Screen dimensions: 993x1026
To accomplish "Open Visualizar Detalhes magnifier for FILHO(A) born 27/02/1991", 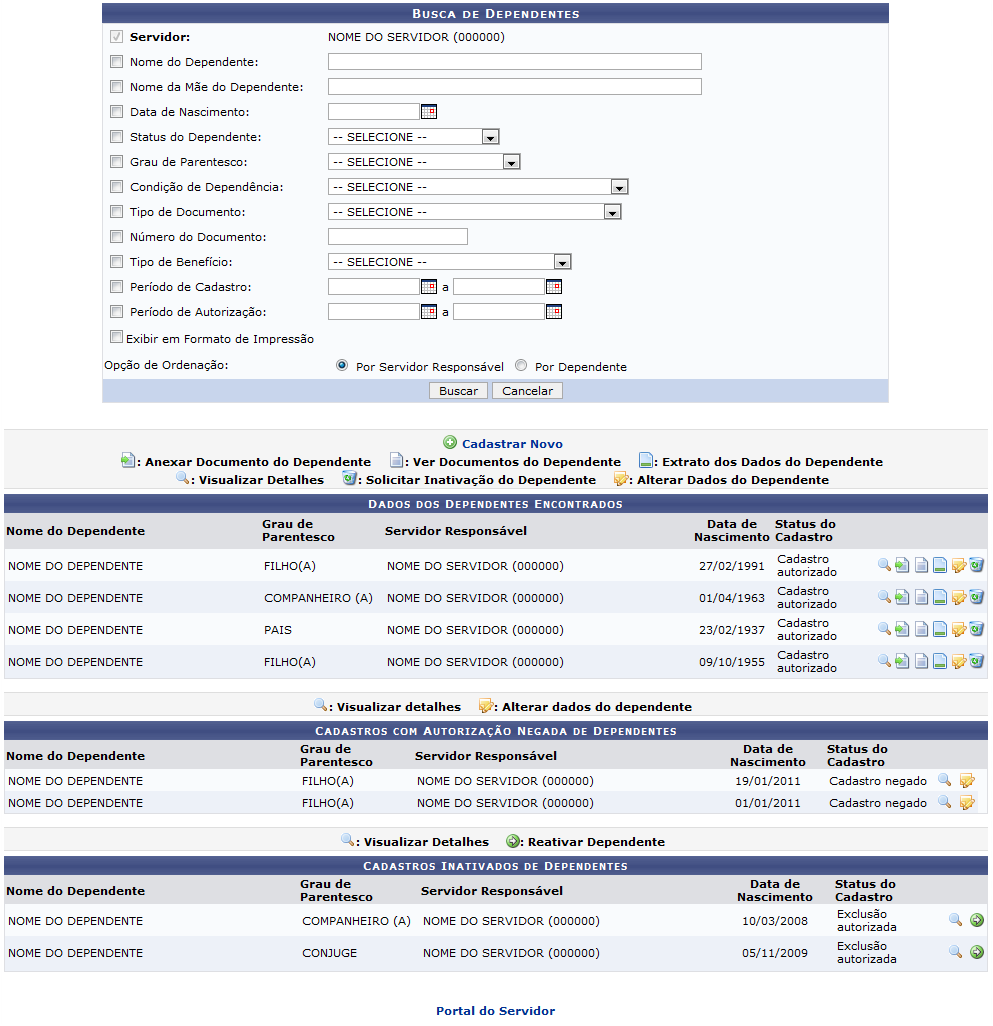I will click(x=884, y=564).
